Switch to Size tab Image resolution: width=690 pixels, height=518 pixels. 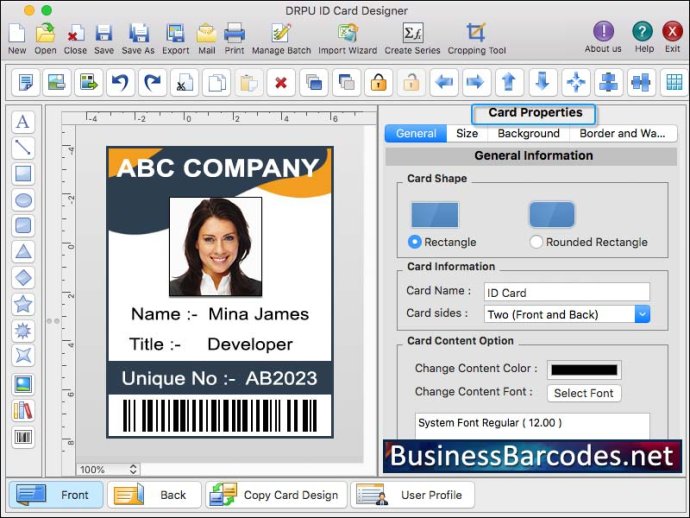467,133
